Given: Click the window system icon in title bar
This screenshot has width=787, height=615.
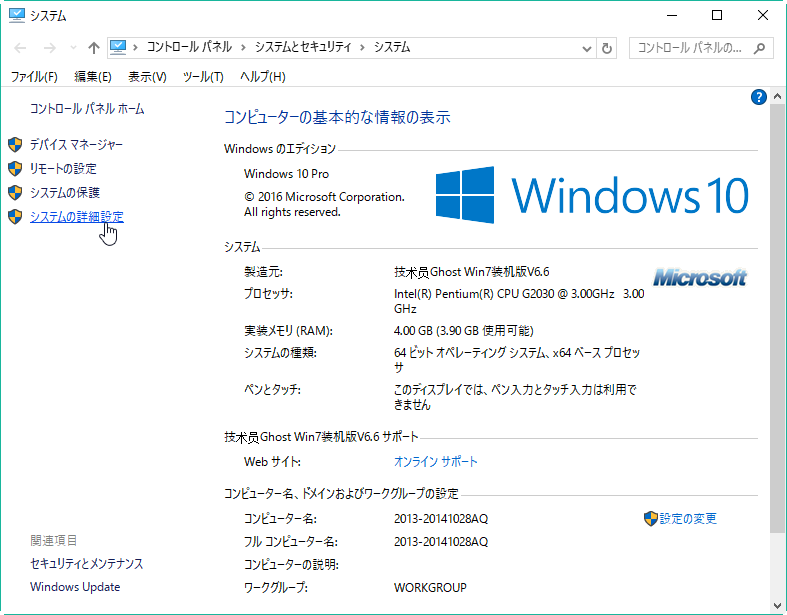Looking at the screenshot, I should click(17, 16).
